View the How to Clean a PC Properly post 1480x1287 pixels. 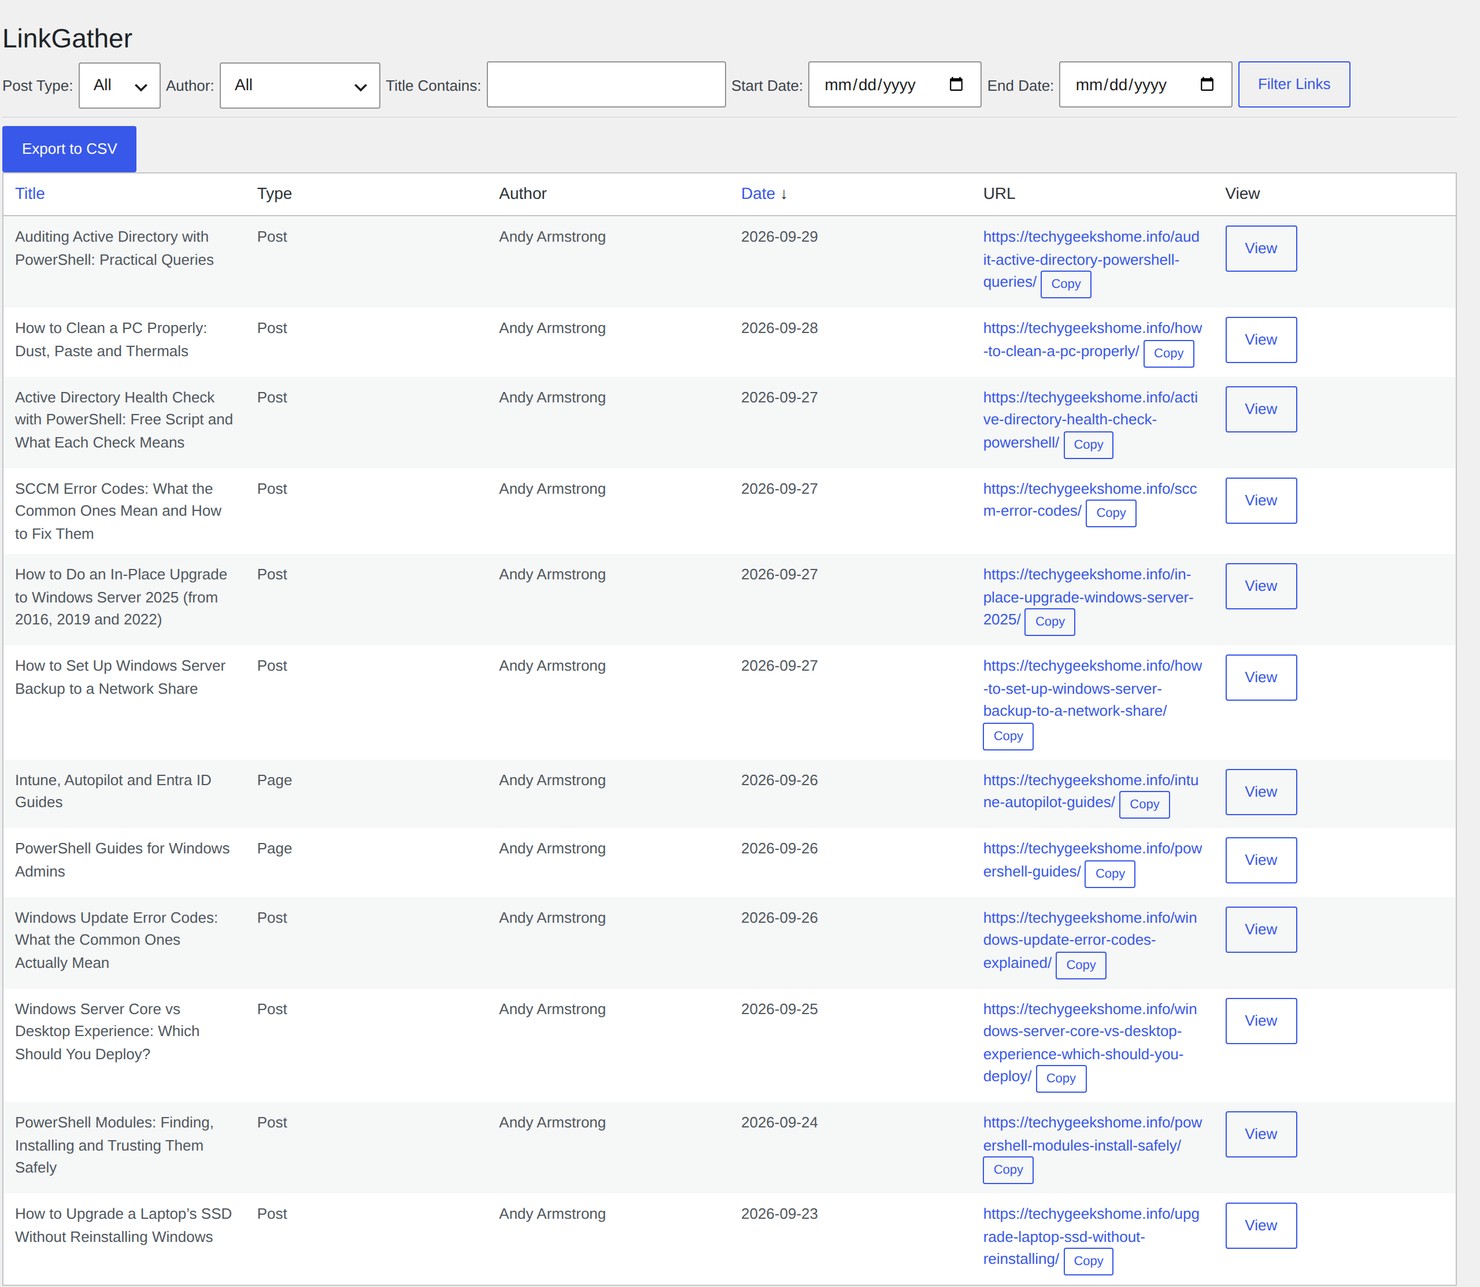[x=1261, y=340]
